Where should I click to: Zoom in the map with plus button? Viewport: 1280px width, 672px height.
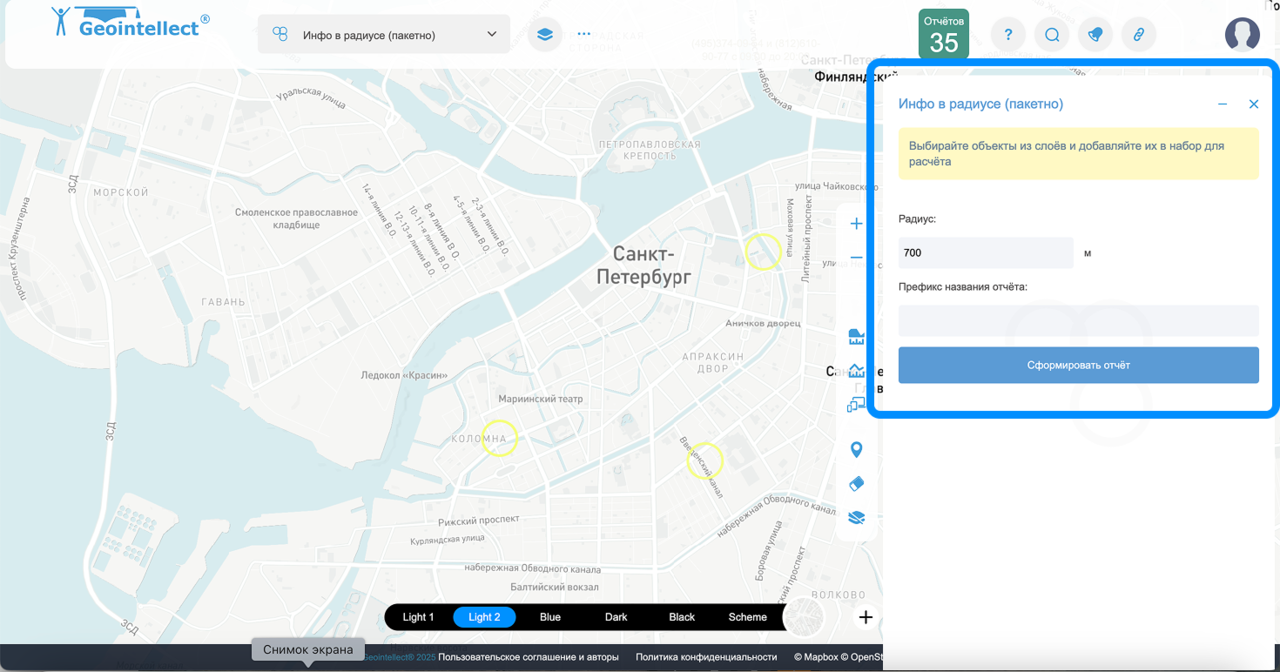pyautogui.click(x=856, y=224)
